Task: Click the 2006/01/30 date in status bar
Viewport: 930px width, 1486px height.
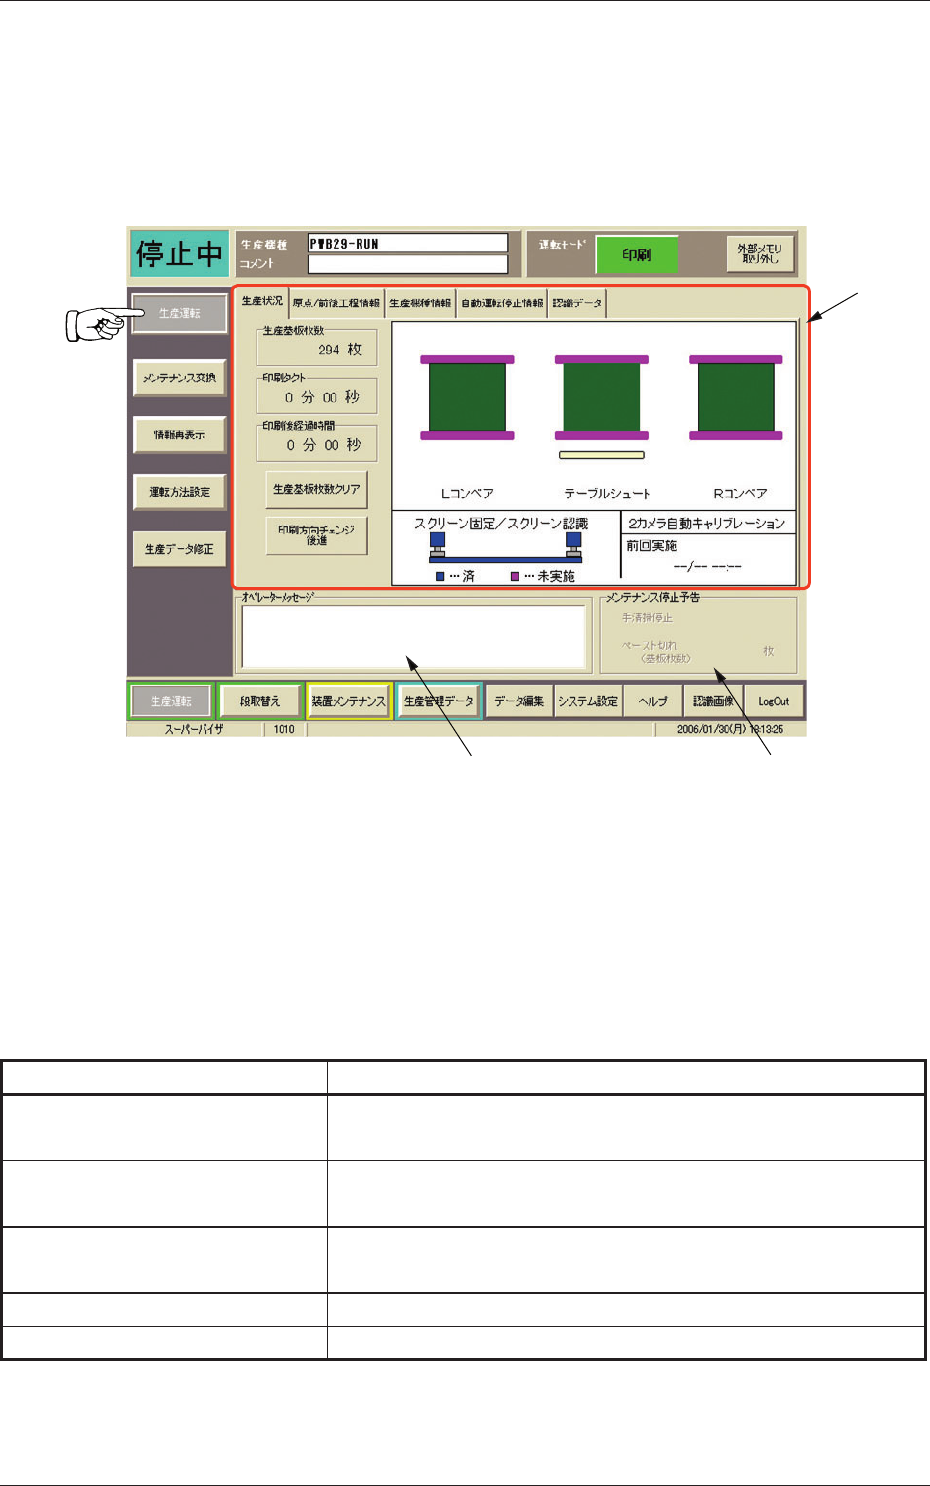Action: coord(730,730)
